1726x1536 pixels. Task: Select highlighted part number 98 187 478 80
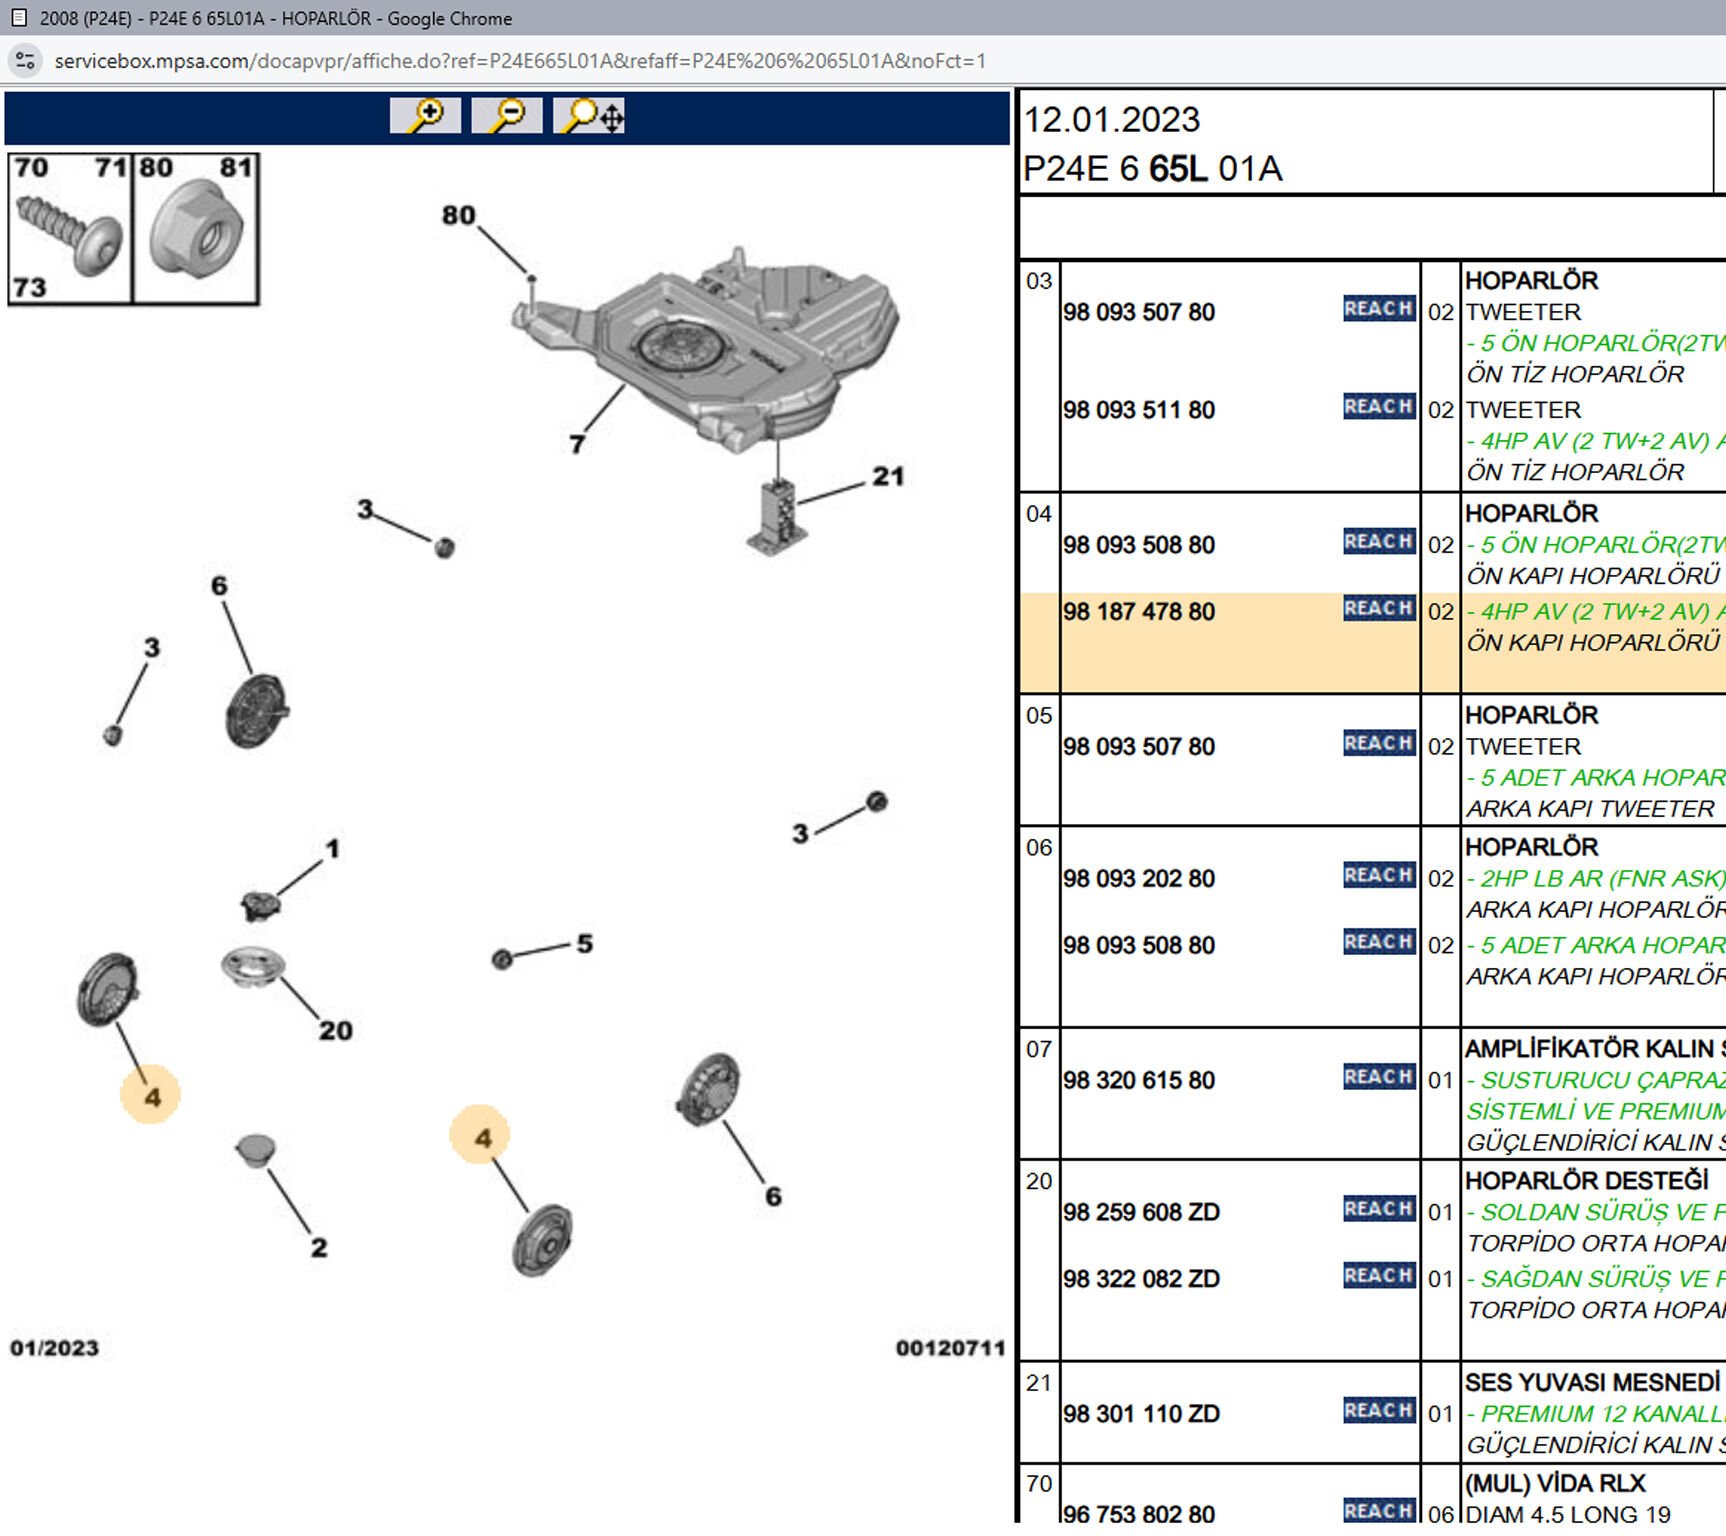coord(1139,612)
